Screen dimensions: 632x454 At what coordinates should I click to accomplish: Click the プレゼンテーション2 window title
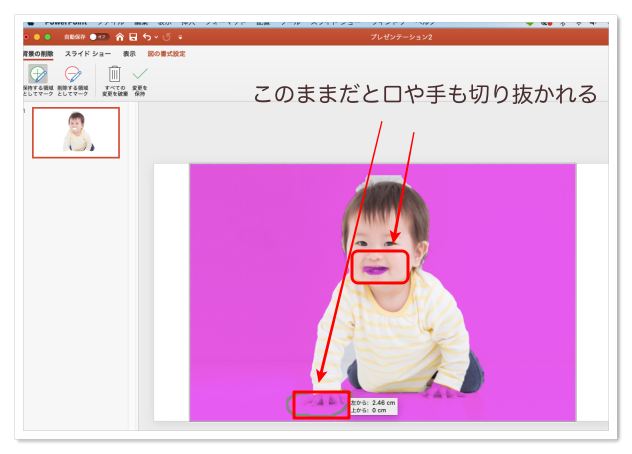click(401, 37)
